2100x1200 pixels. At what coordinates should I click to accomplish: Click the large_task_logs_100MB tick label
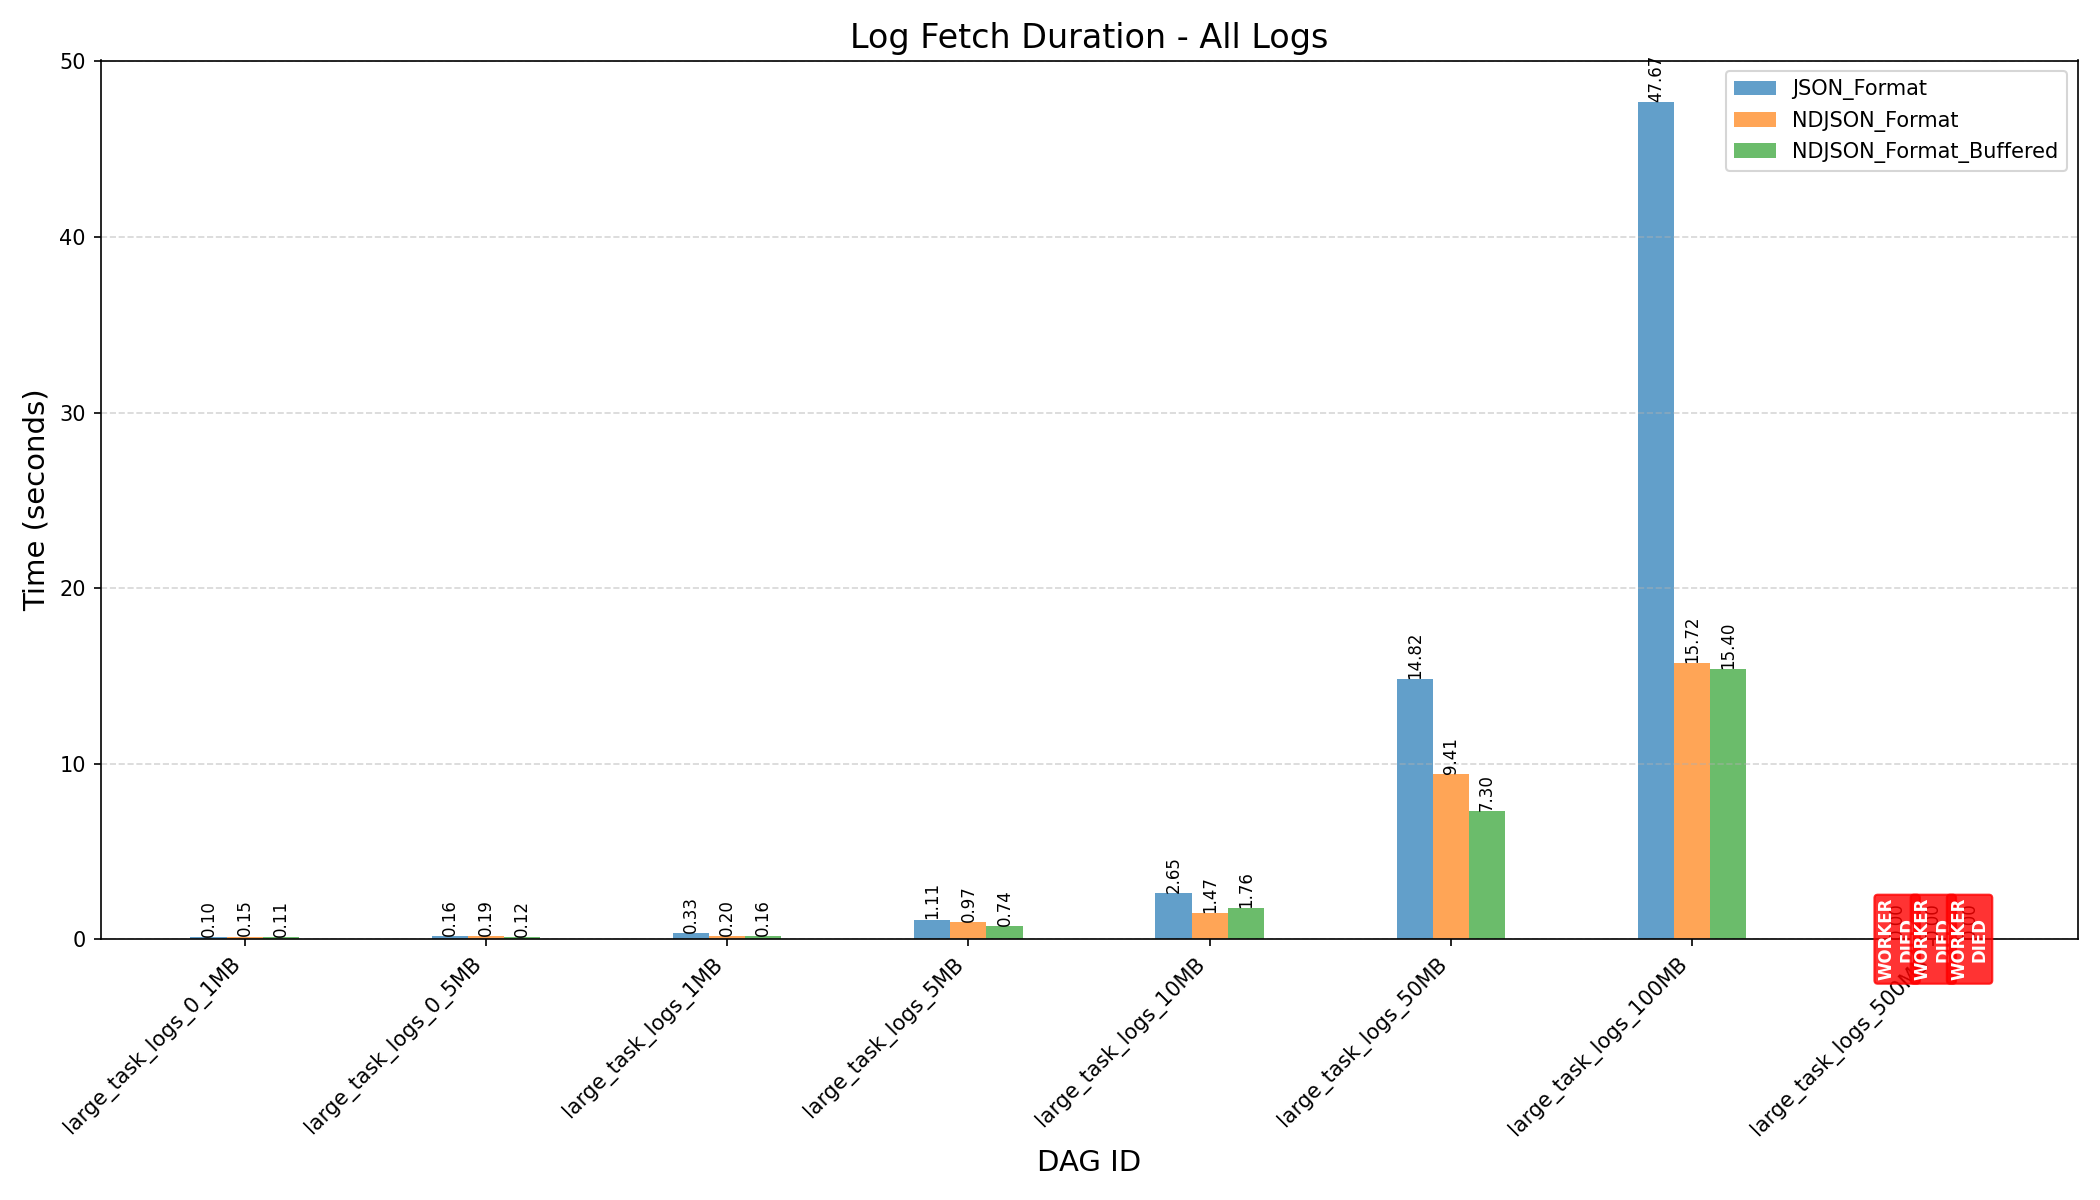pyautogui.click(x=1598, y=1046)
